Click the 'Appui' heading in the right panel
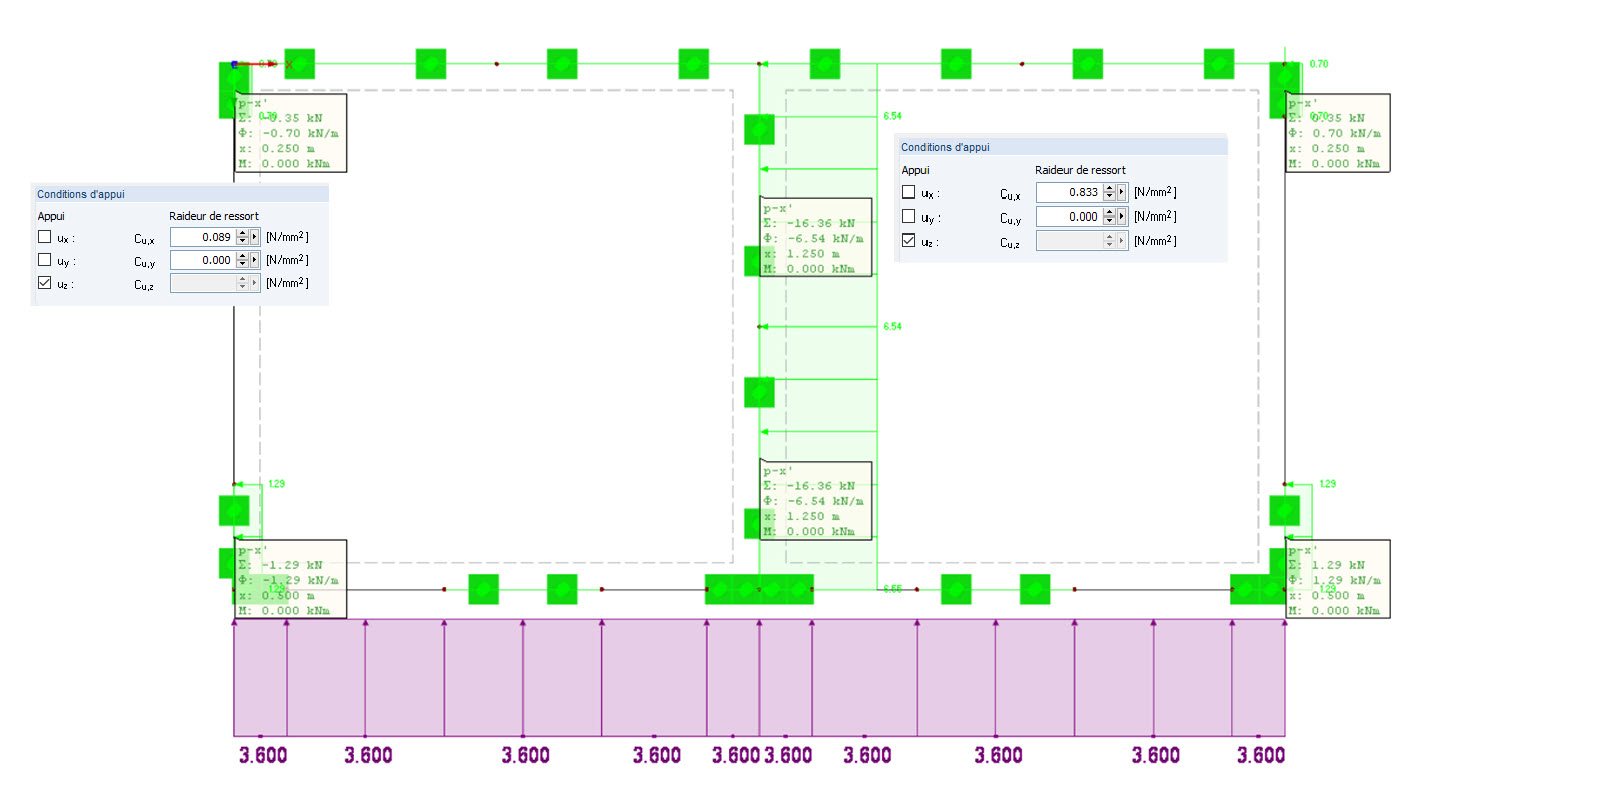 (x=915, y=170)
